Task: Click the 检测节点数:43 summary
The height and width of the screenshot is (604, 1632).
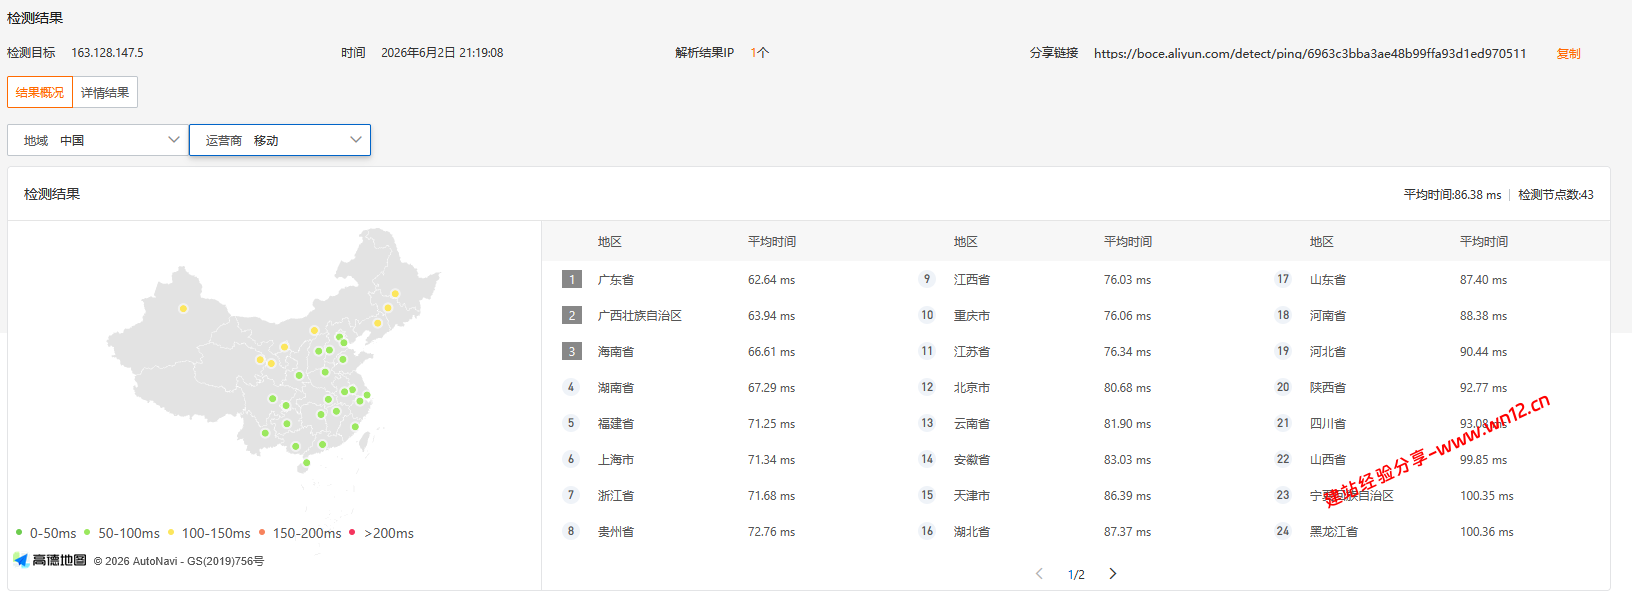Action: (x=1556, y=195)
